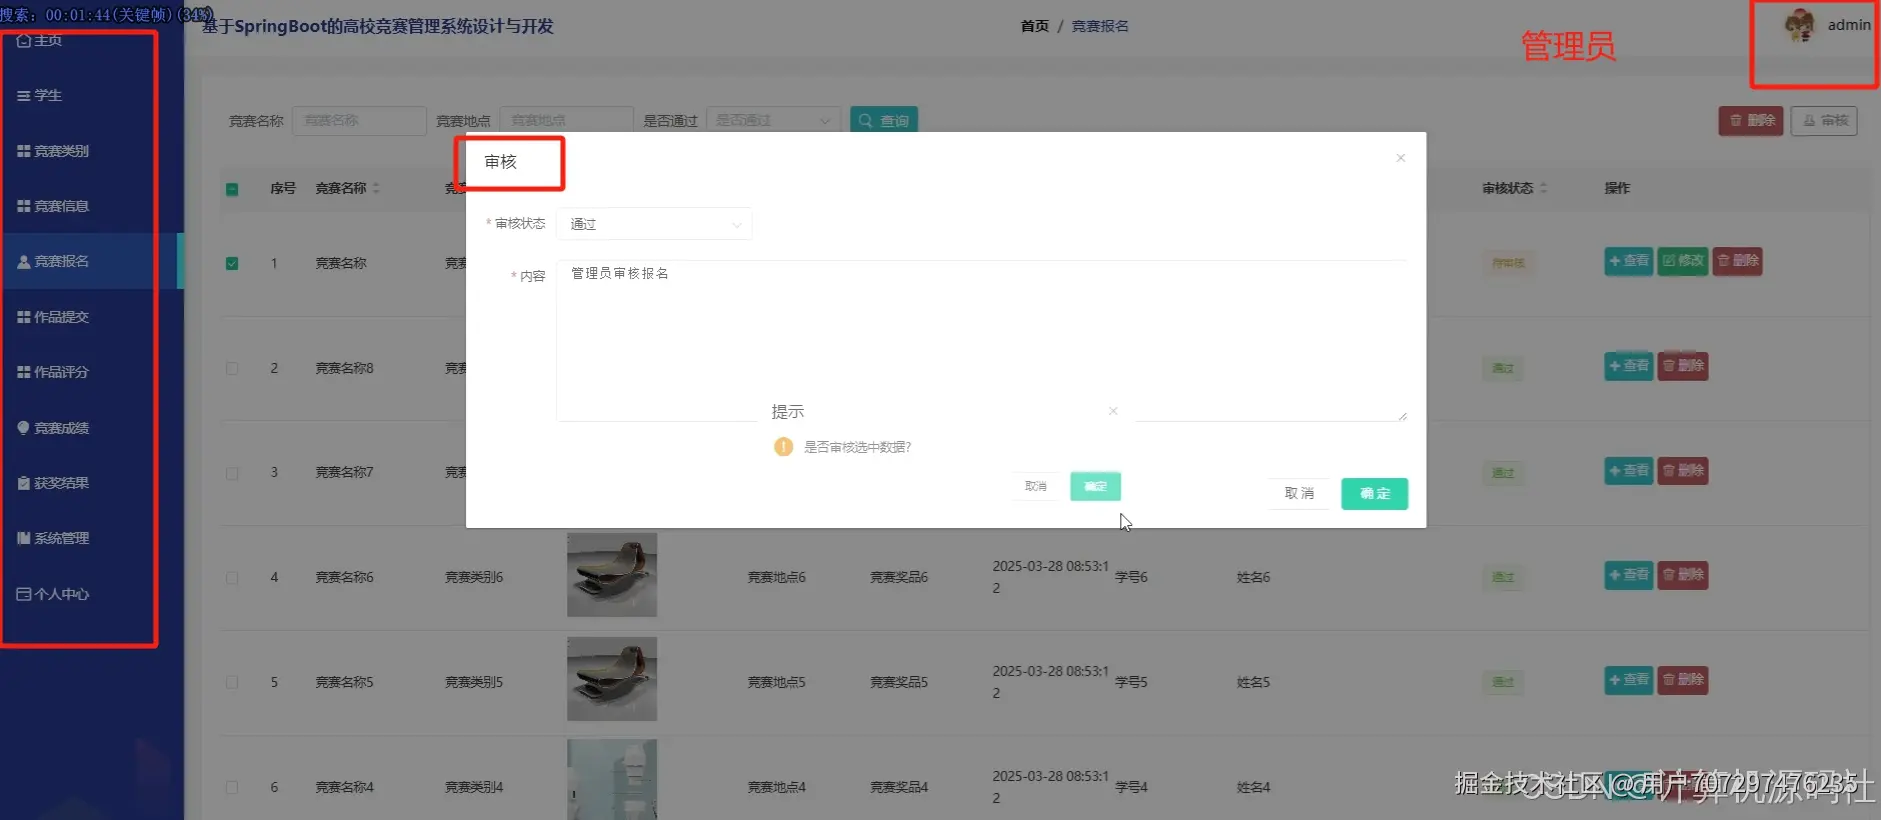The width and height of the screenshot is (1881, 820).
Task: Focus the 竞赛地点 search field
Action: [566, 120]
